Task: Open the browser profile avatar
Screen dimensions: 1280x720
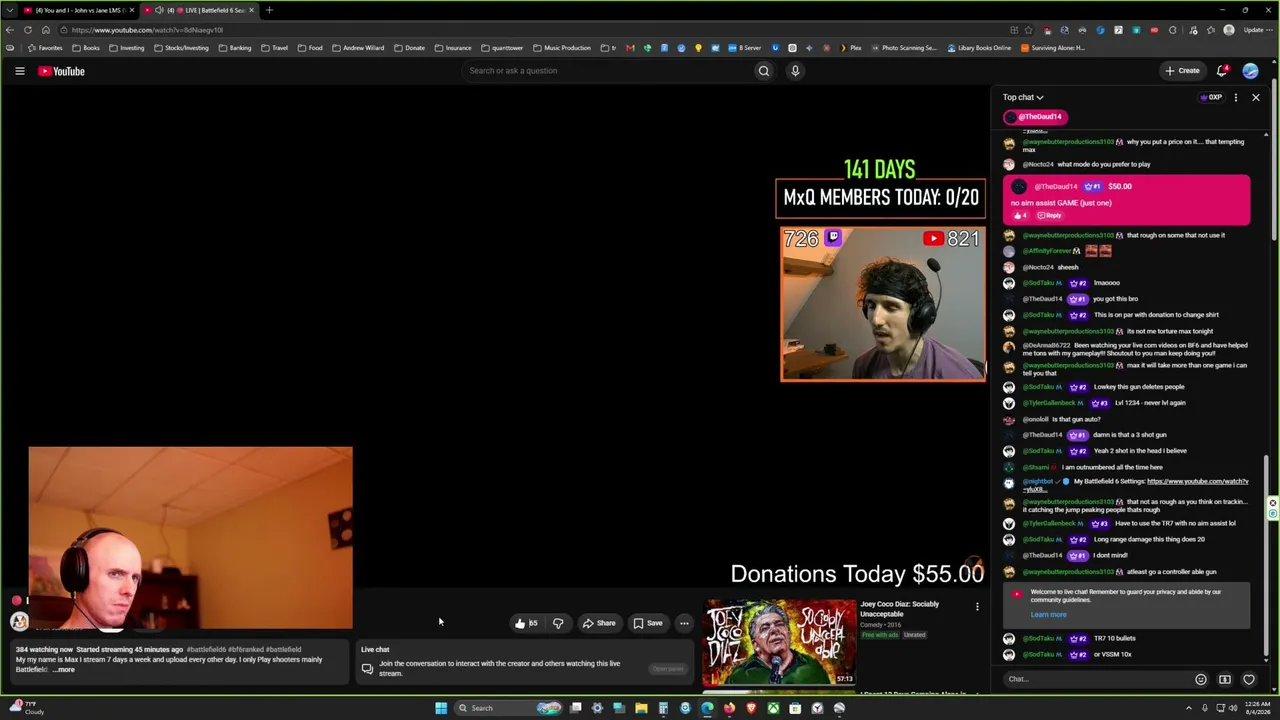Action: [1229, 30]
